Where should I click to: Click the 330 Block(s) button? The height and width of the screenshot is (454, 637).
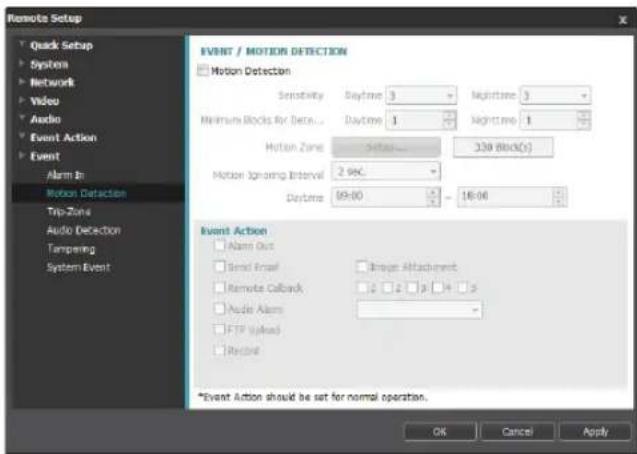pyautogui.click(x=503, y=147)
